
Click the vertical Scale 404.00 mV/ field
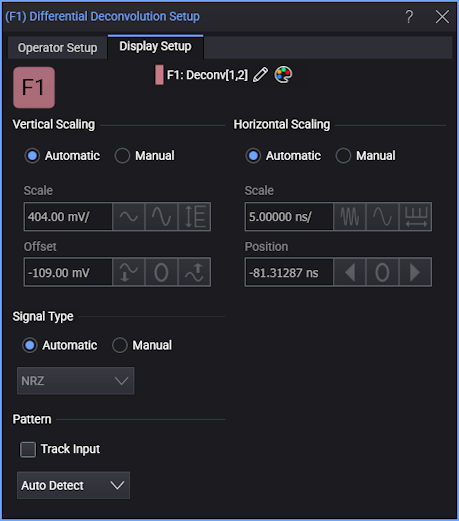(68, 217)
